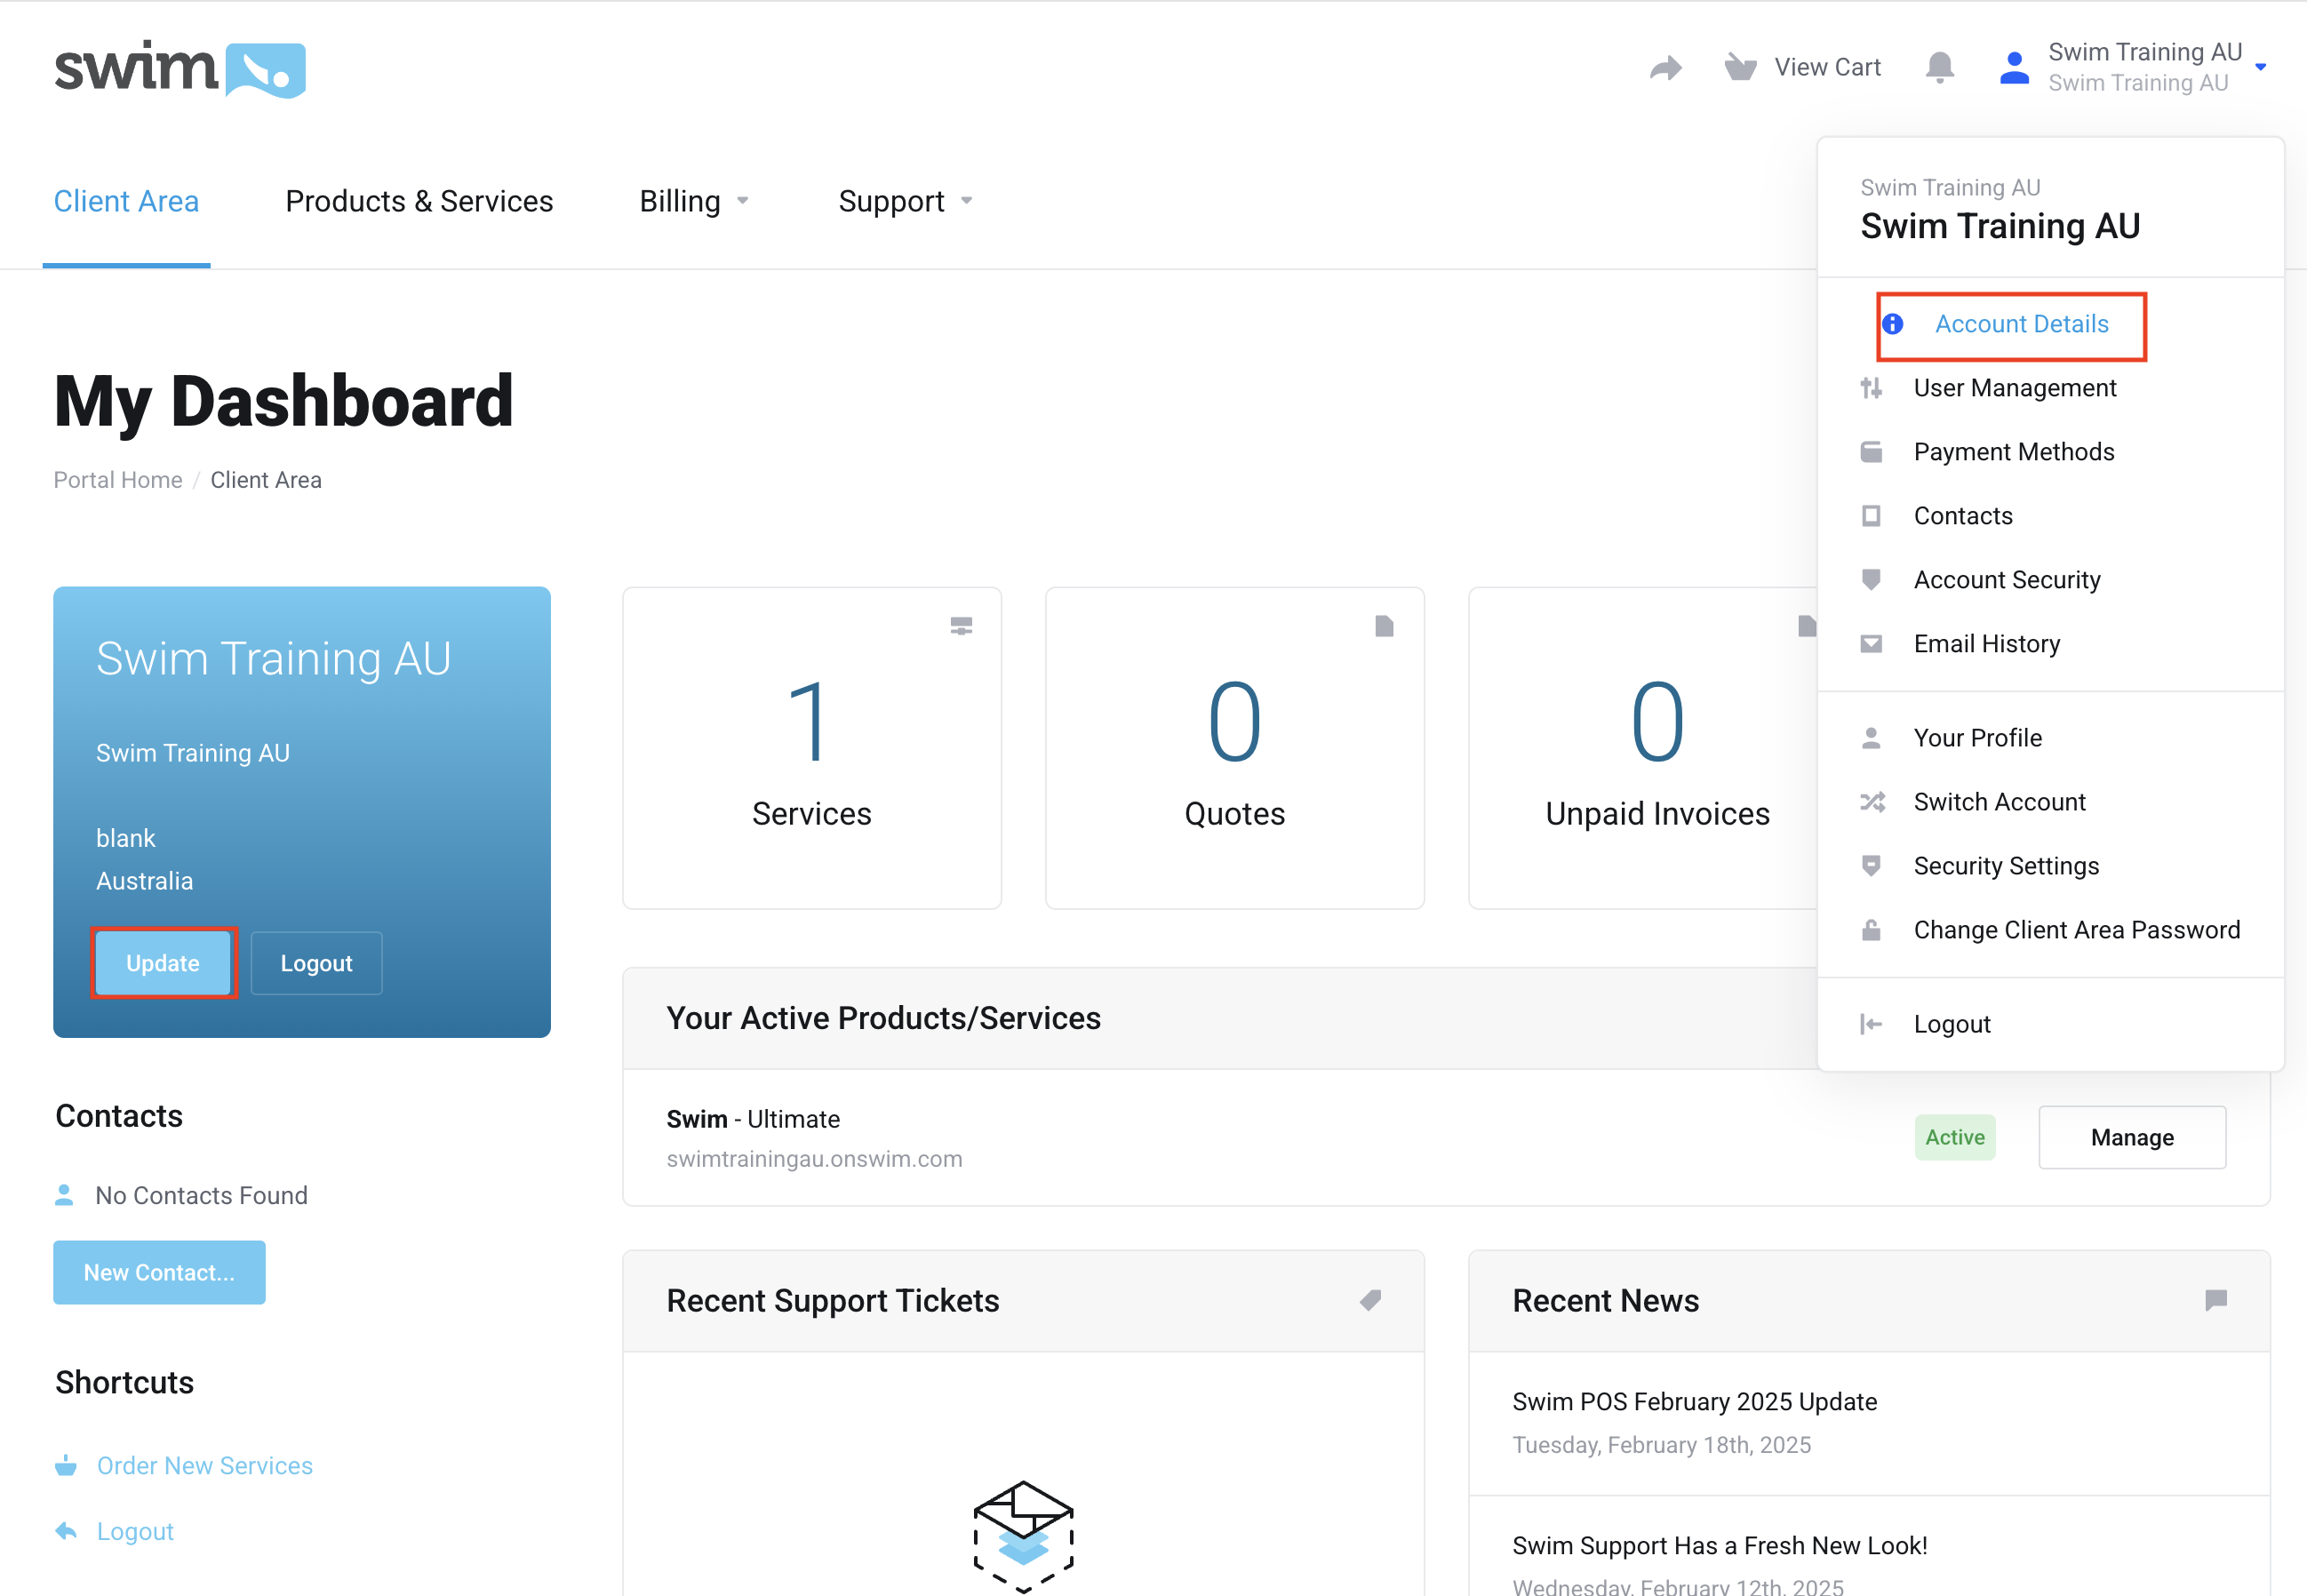Choose Switch Account in user menu
The height and width of the screenshot is (1596, 2307).
point(1999,802)
